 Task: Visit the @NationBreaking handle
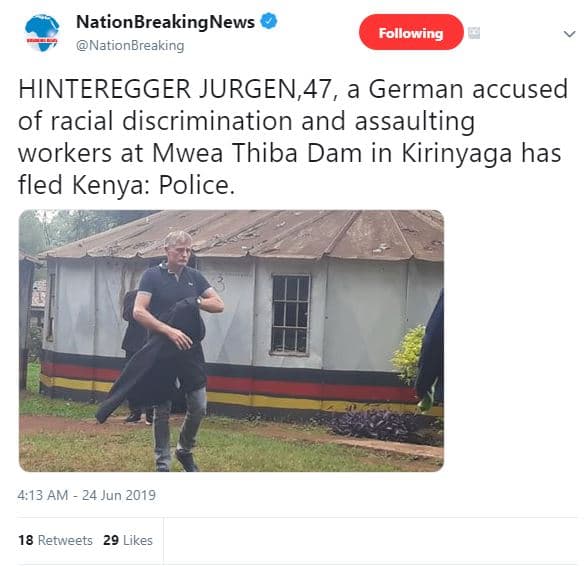tap(130, 46)
